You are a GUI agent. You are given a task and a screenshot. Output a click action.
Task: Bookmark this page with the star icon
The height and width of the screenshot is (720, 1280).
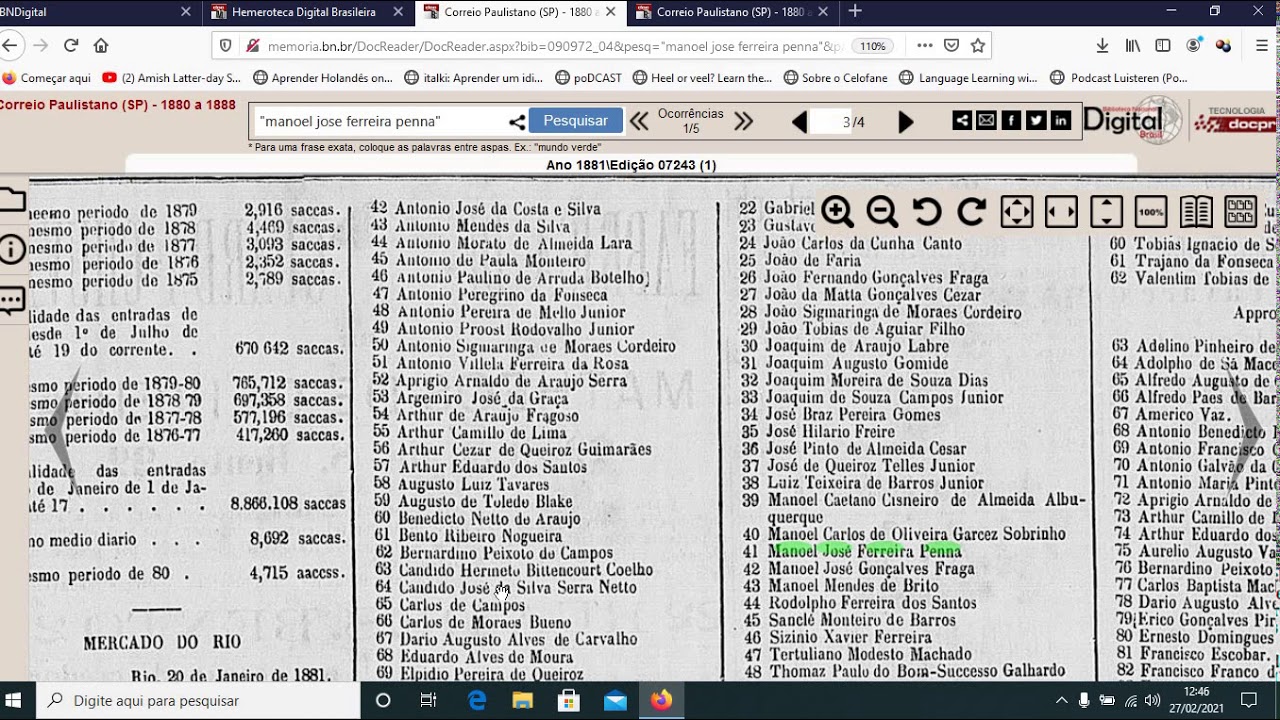978,45
